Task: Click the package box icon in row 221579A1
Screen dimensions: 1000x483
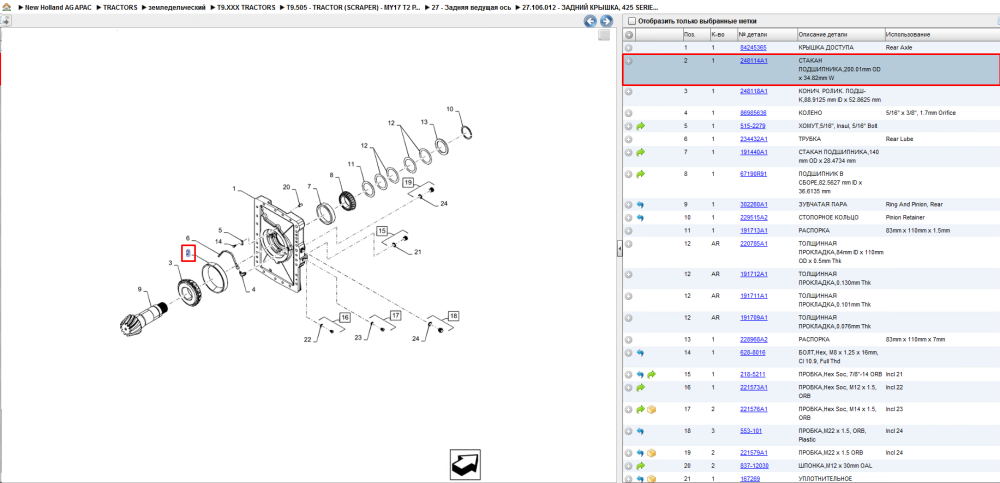Action: [651, 452]
